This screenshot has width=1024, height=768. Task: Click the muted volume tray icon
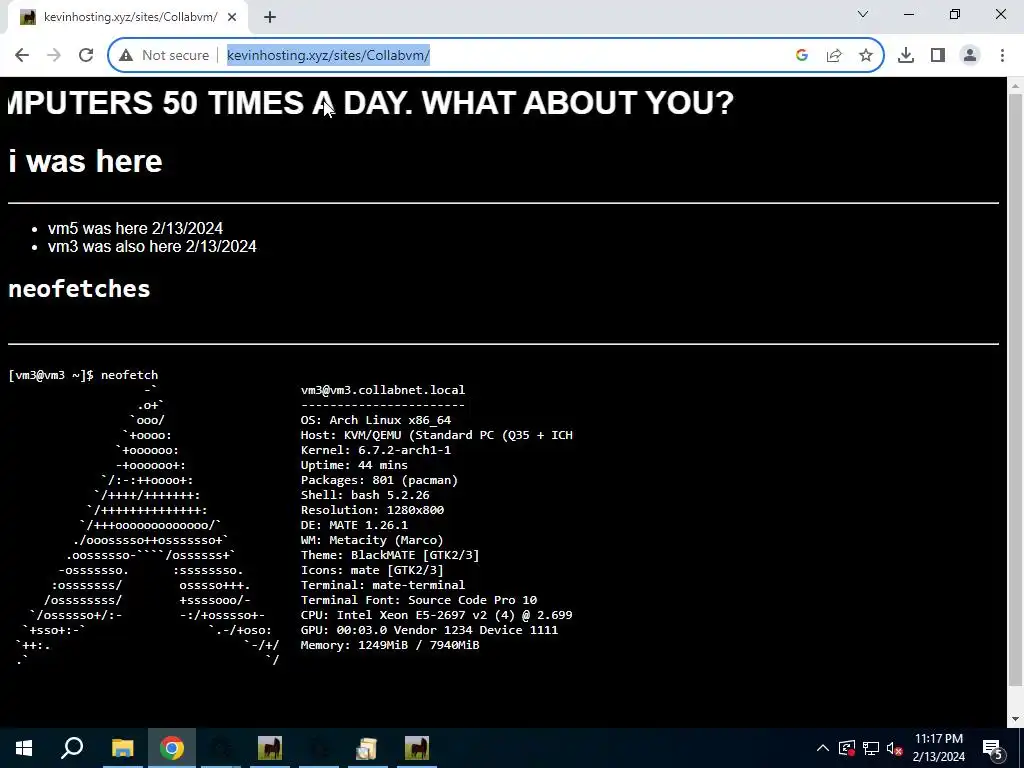click(x=894, y=748)
